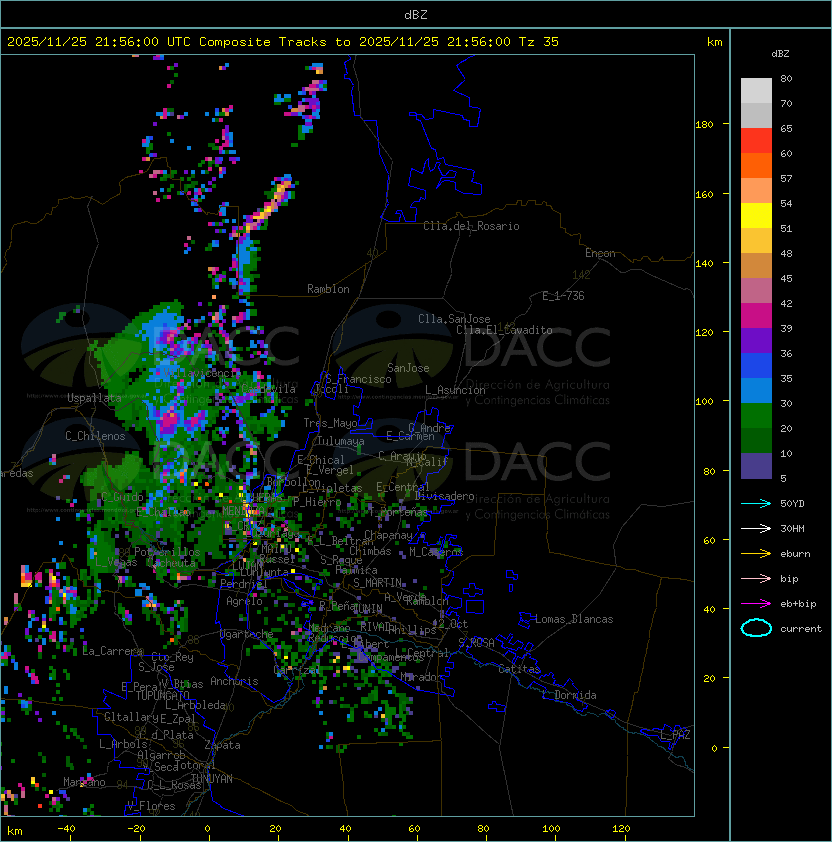Click the 'Agrelo' map label
The image size is (832, 842).
(x=244, y=601)
